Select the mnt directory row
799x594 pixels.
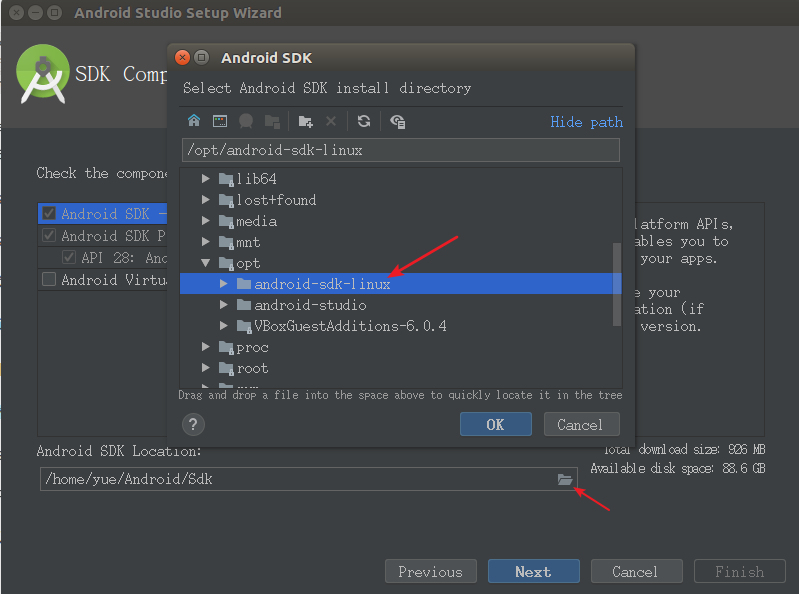click(x=401, y=242)
